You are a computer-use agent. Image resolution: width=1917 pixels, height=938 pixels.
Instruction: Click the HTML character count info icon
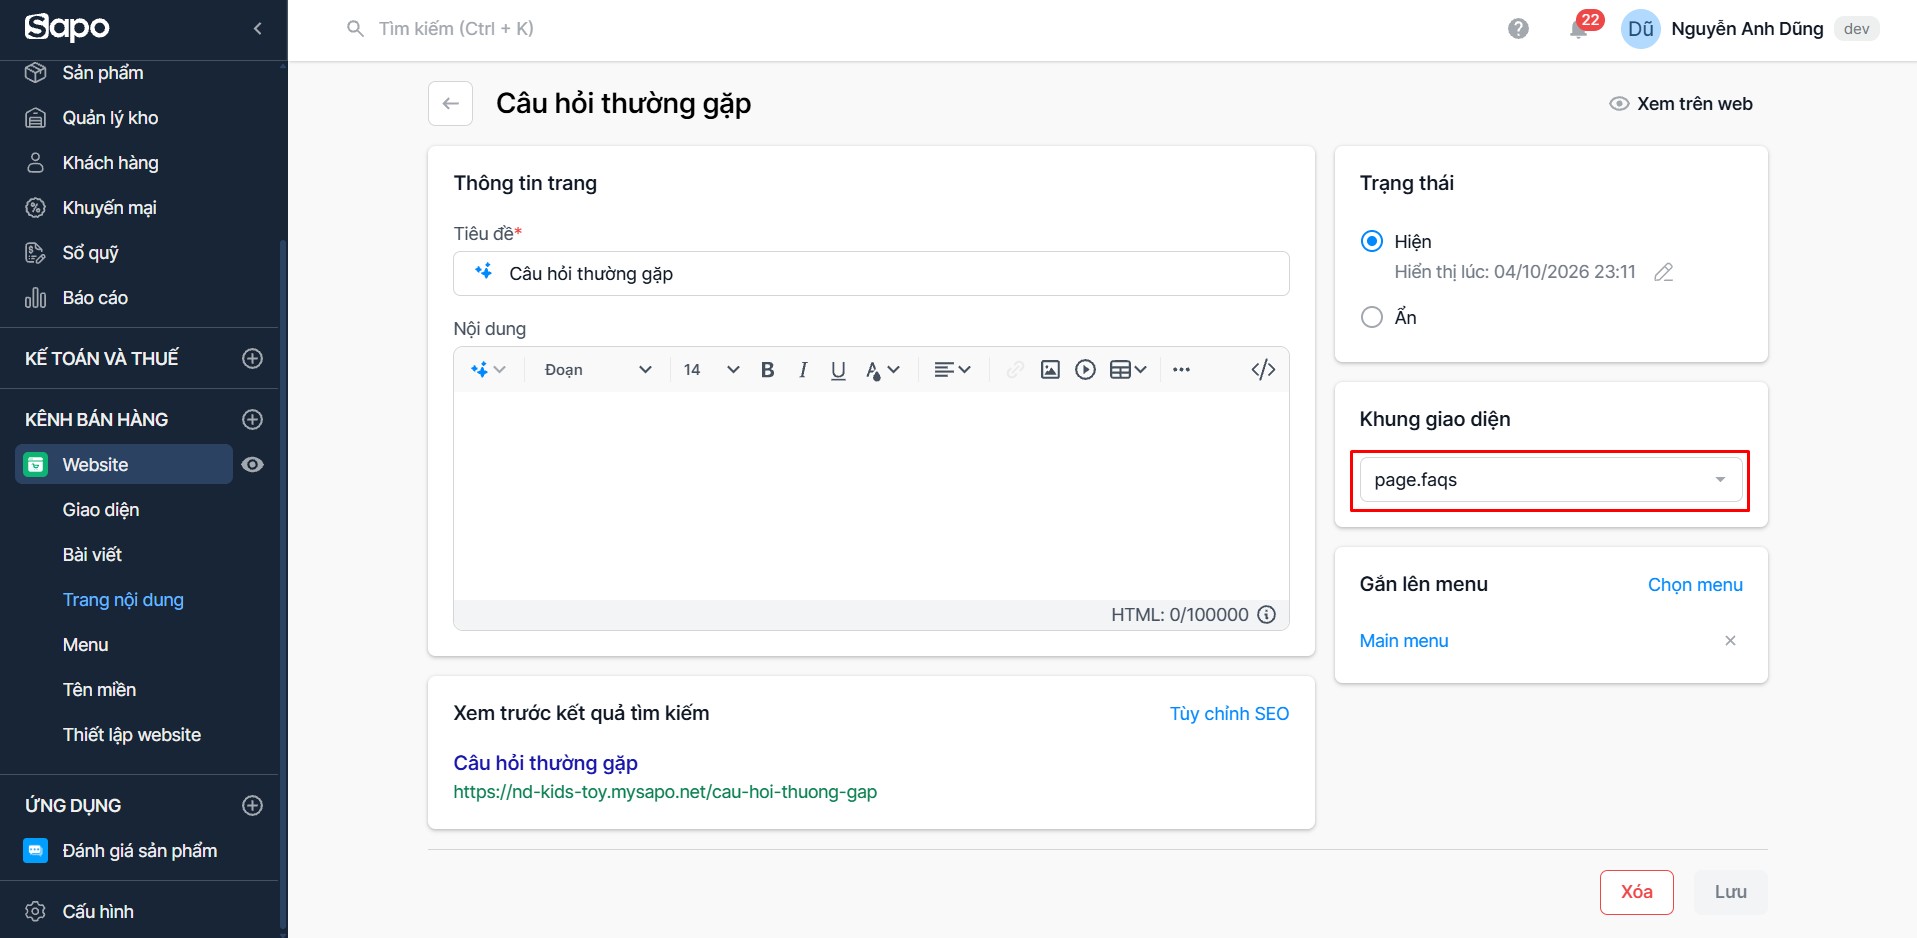coord(1266,615)
